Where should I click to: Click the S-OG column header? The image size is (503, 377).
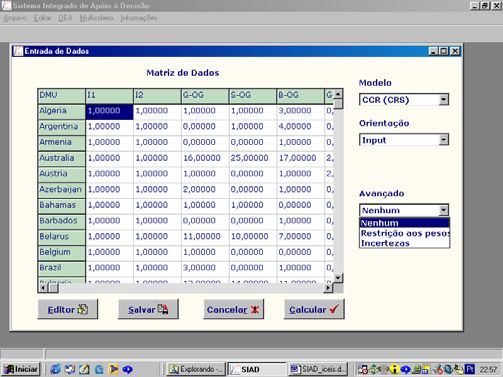tap(253, 96)
